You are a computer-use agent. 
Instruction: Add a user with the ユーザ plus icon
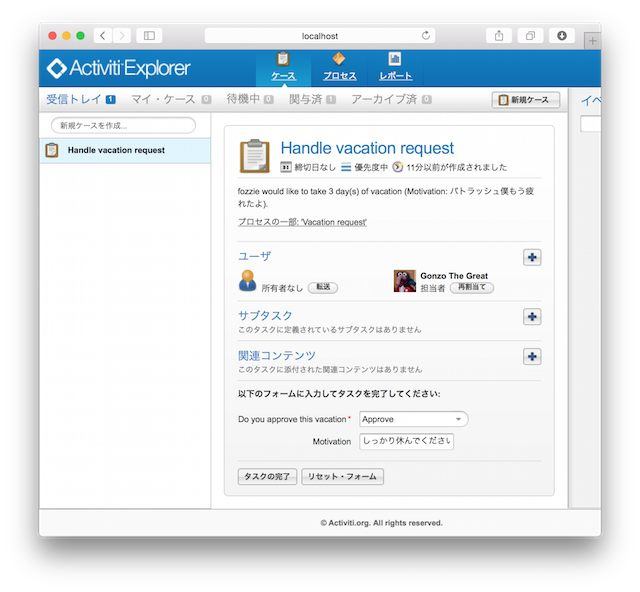point(532,258)
